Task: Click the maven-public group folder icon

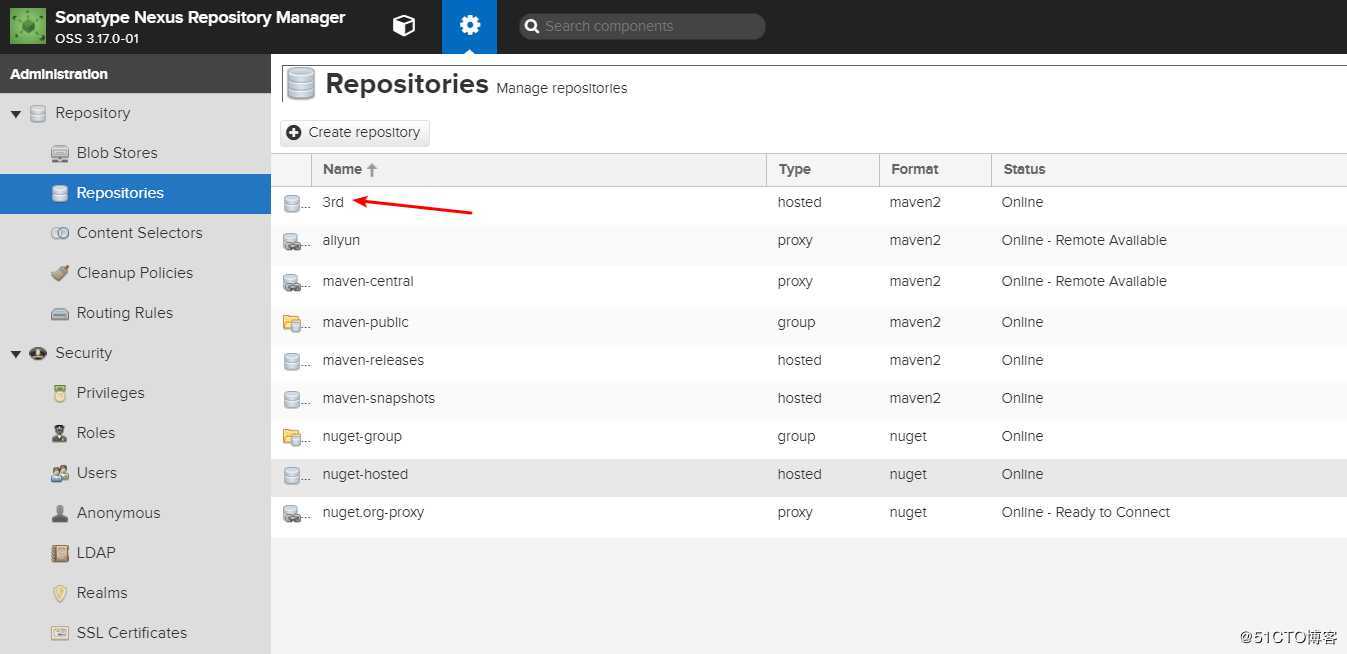Action: pos(292,323)
